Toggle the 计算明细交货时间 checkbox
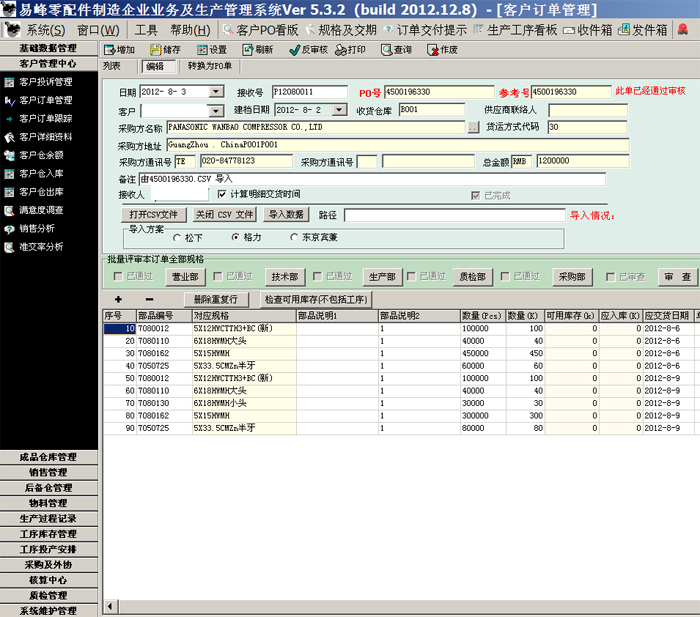The image size is (700, 617). pos(221,194)
